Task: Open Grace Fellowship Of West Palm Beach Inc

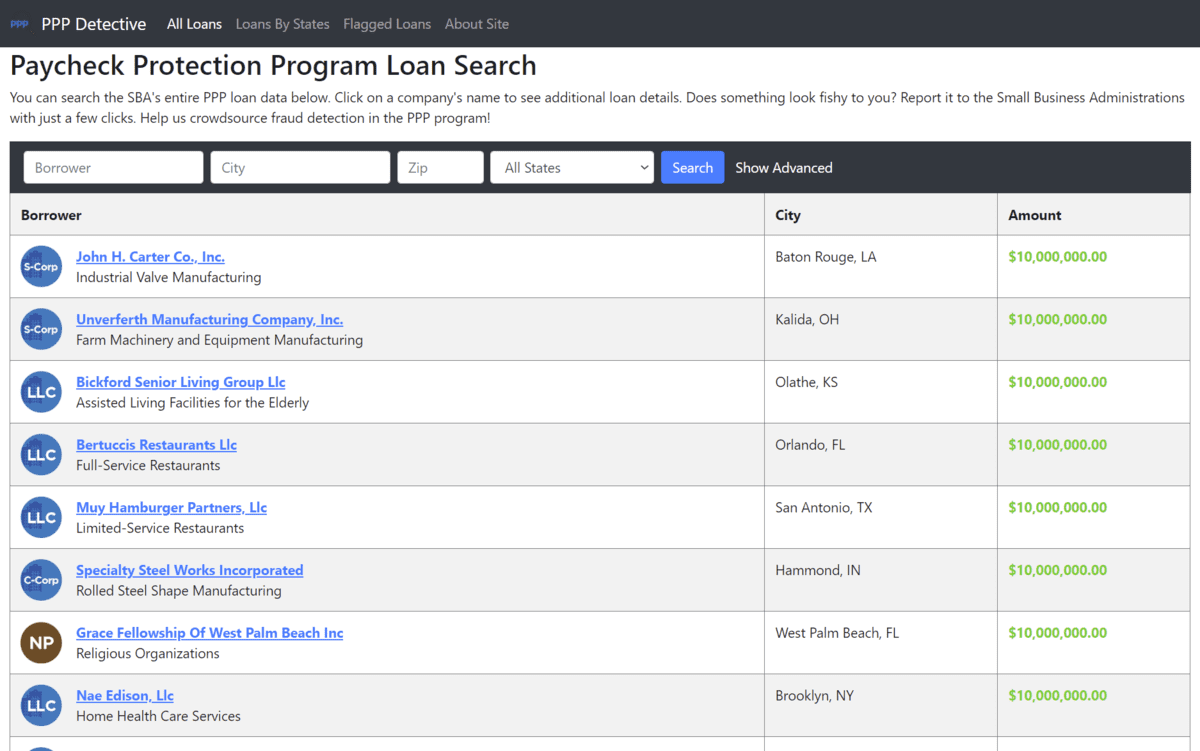Action: coord(209,633)
